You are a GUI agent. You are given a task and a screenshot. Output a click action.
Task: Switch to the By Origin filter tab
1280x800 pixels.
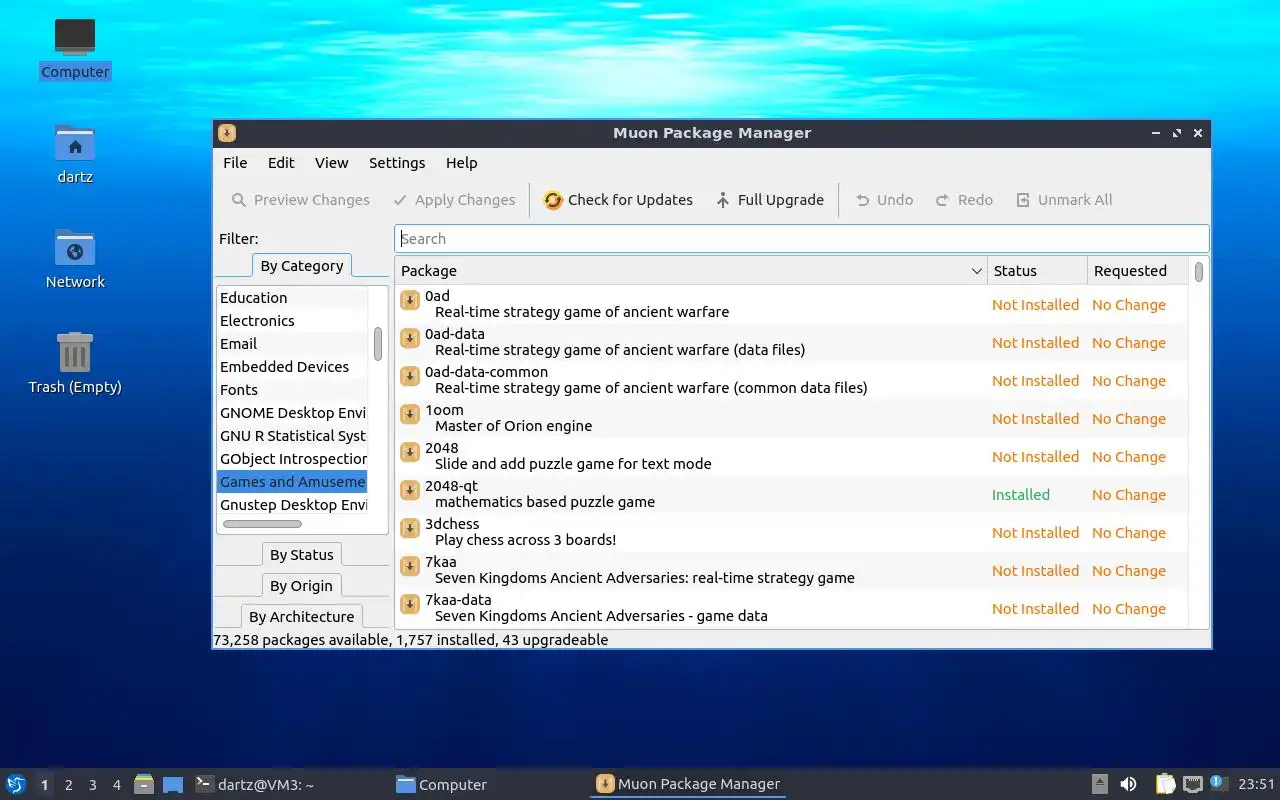pyautogui.click(x=301, y=586)
